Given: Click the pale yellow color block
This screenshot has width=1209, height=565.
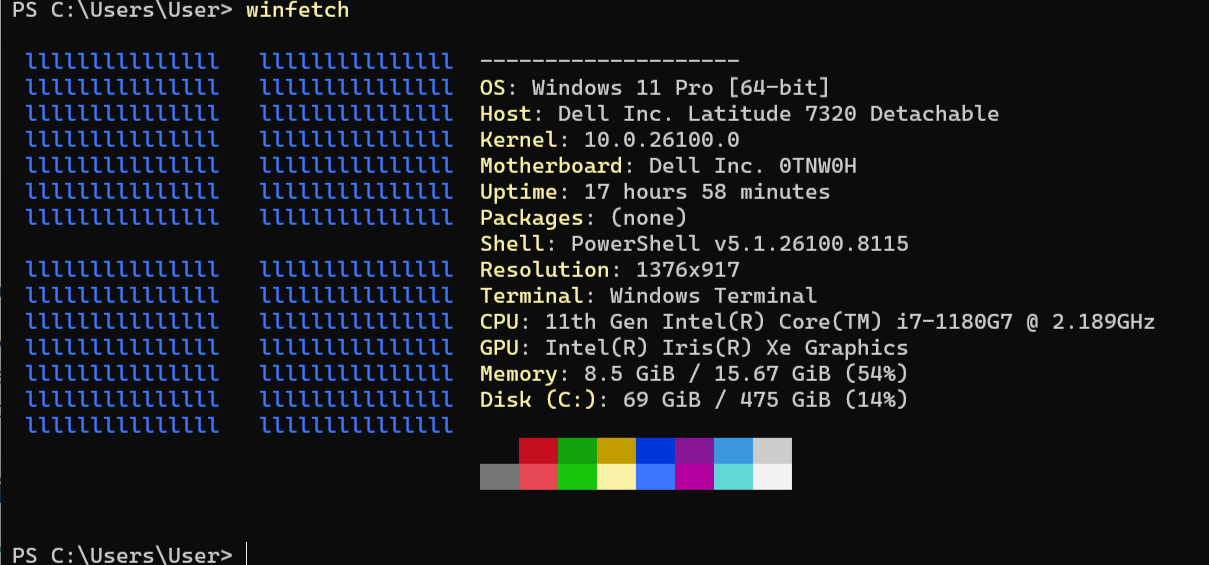Looking at the screenshot, I should click(x=616, y=477).
